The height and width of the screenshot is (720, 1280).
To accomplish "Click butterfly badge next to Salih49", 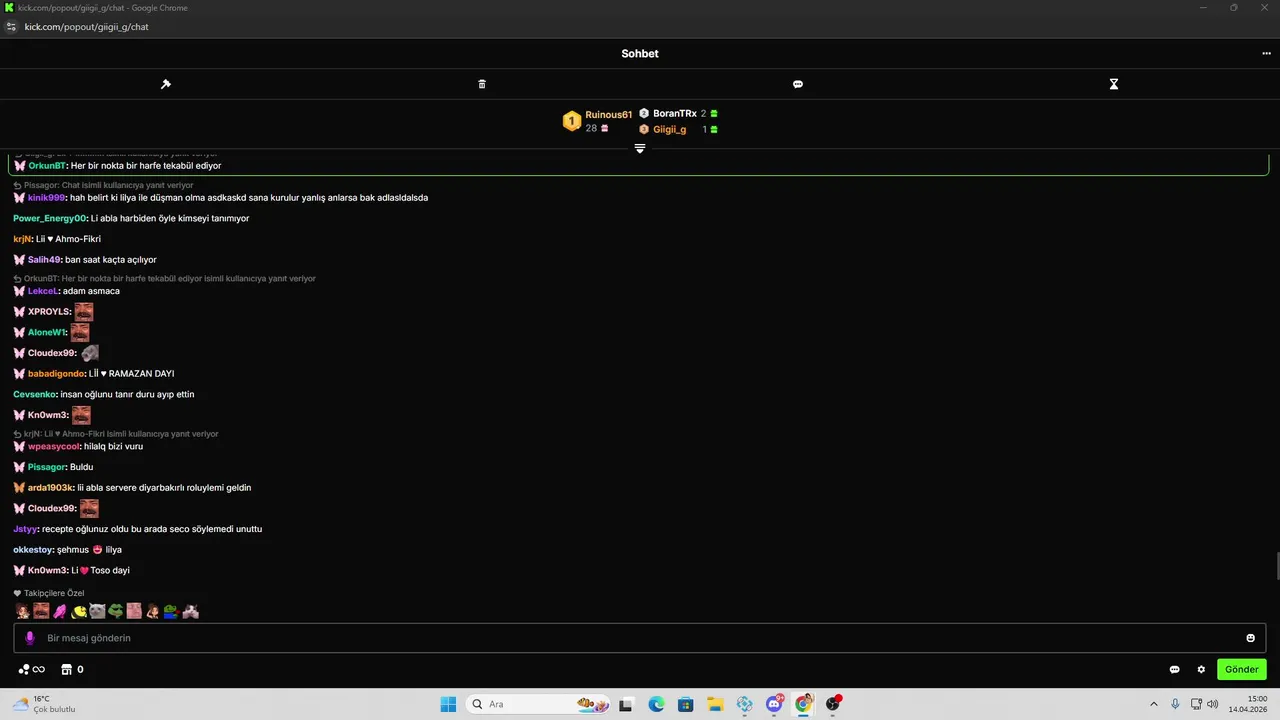I will coord(19,260).
